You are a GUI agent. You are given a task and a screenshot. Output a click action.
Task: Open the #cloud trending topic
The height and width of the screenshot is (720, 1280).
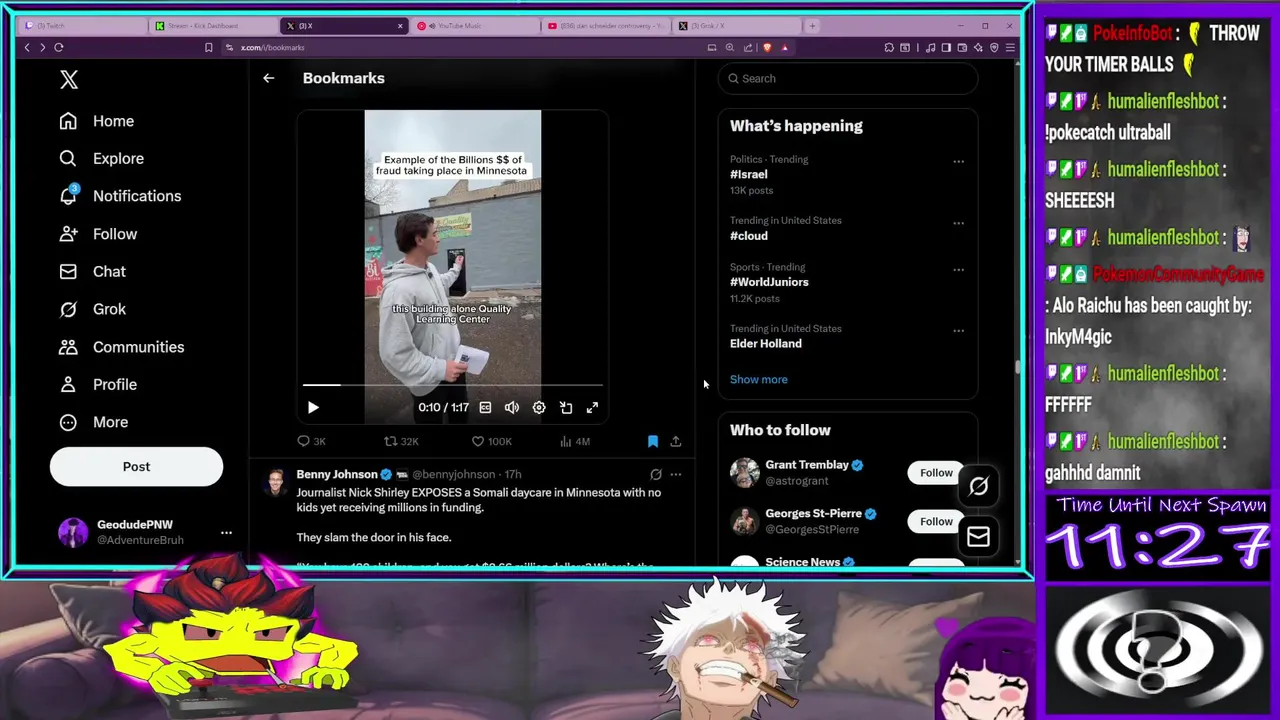tap(749, 236)
